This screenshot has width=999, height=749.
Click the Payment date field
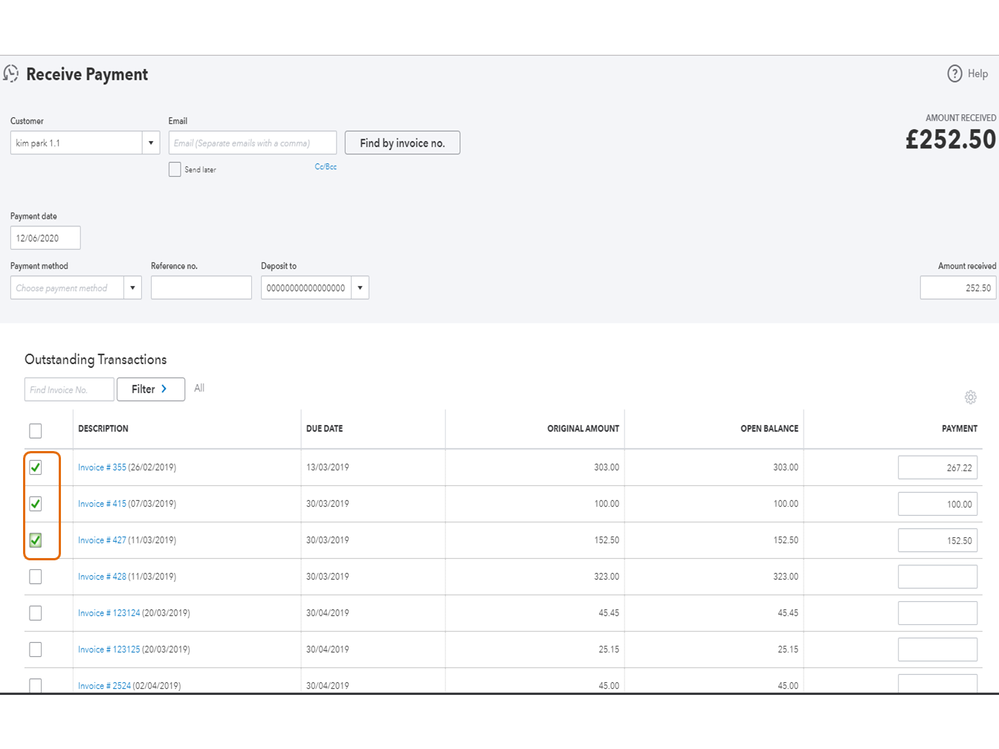point(45,238)
